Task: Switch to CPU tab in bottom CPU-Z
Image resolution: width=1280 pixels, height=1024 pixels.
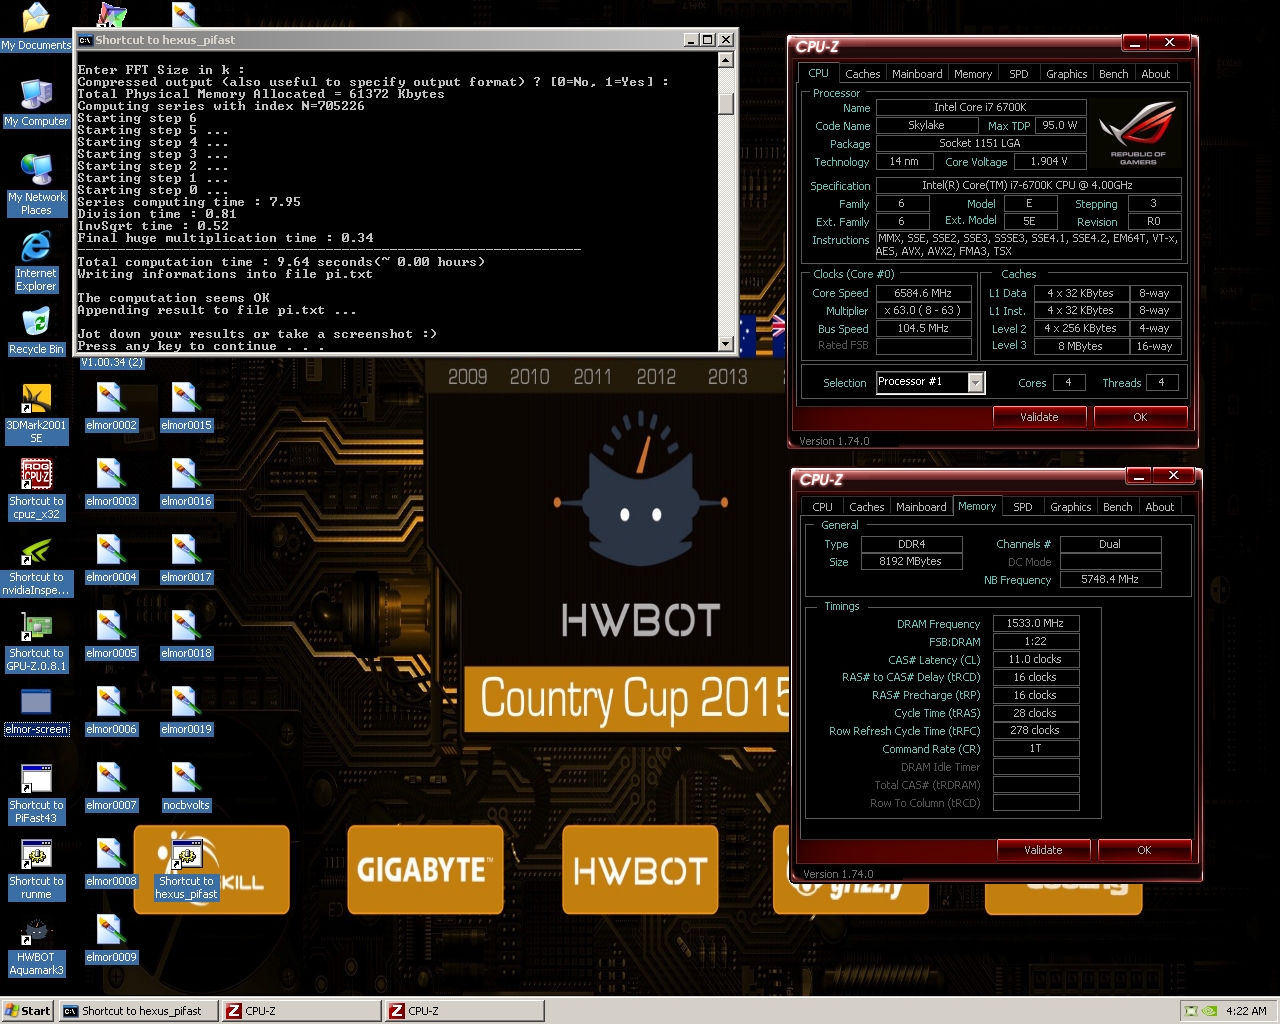Action: (x=822, y=507)
